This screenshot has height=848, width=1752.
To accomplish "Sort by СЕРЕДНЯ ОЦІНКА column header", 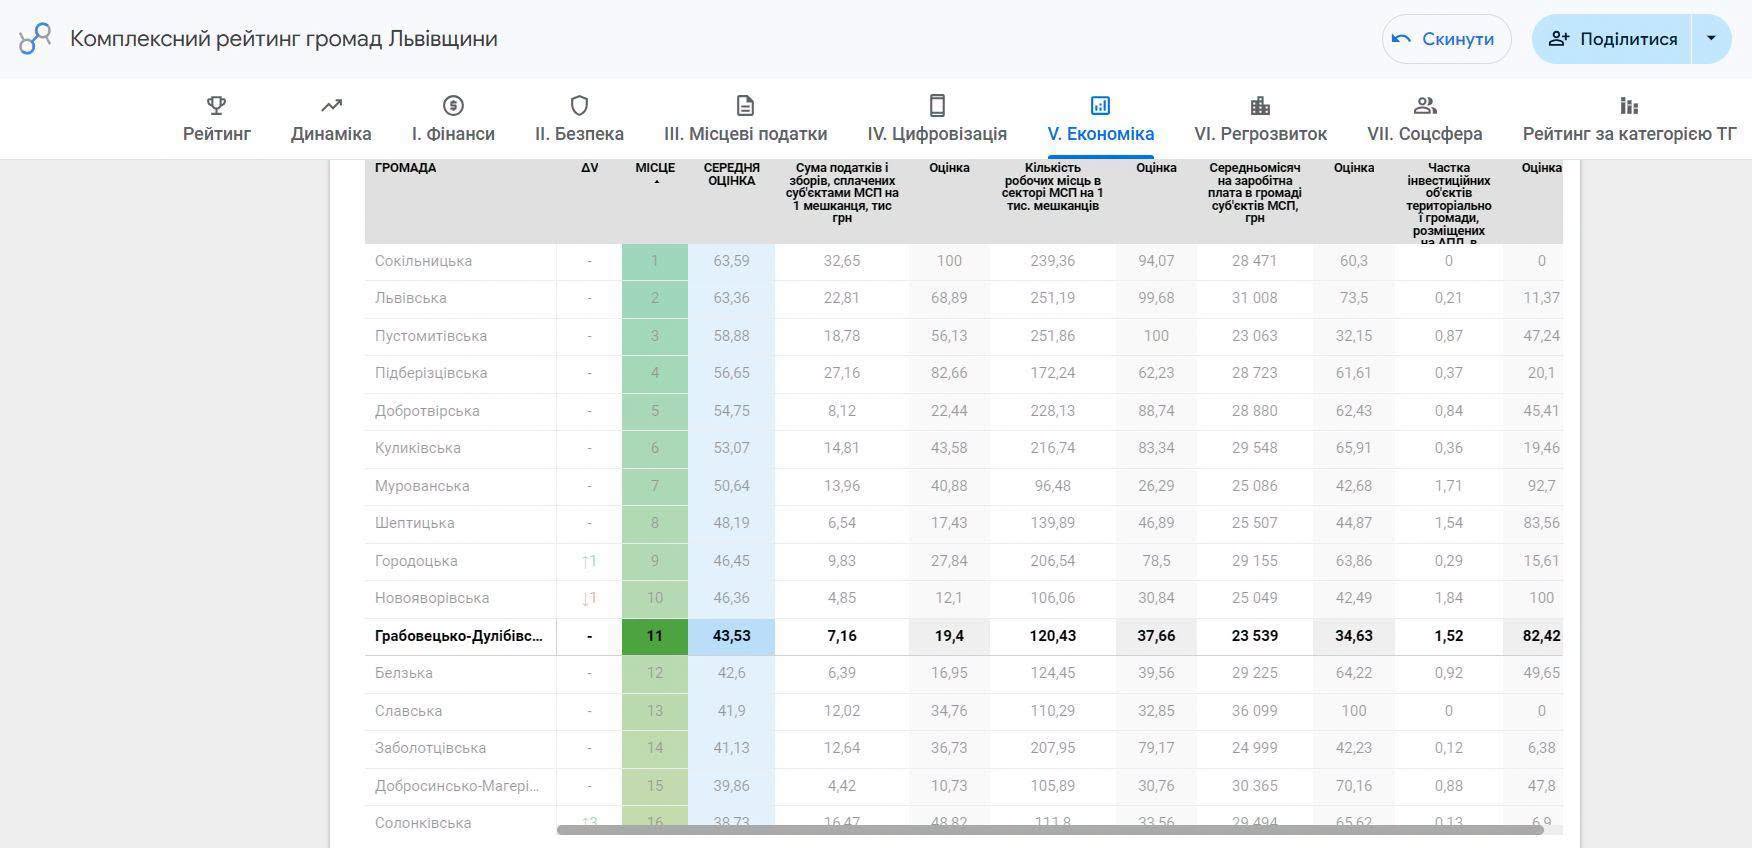I will 731,174.
